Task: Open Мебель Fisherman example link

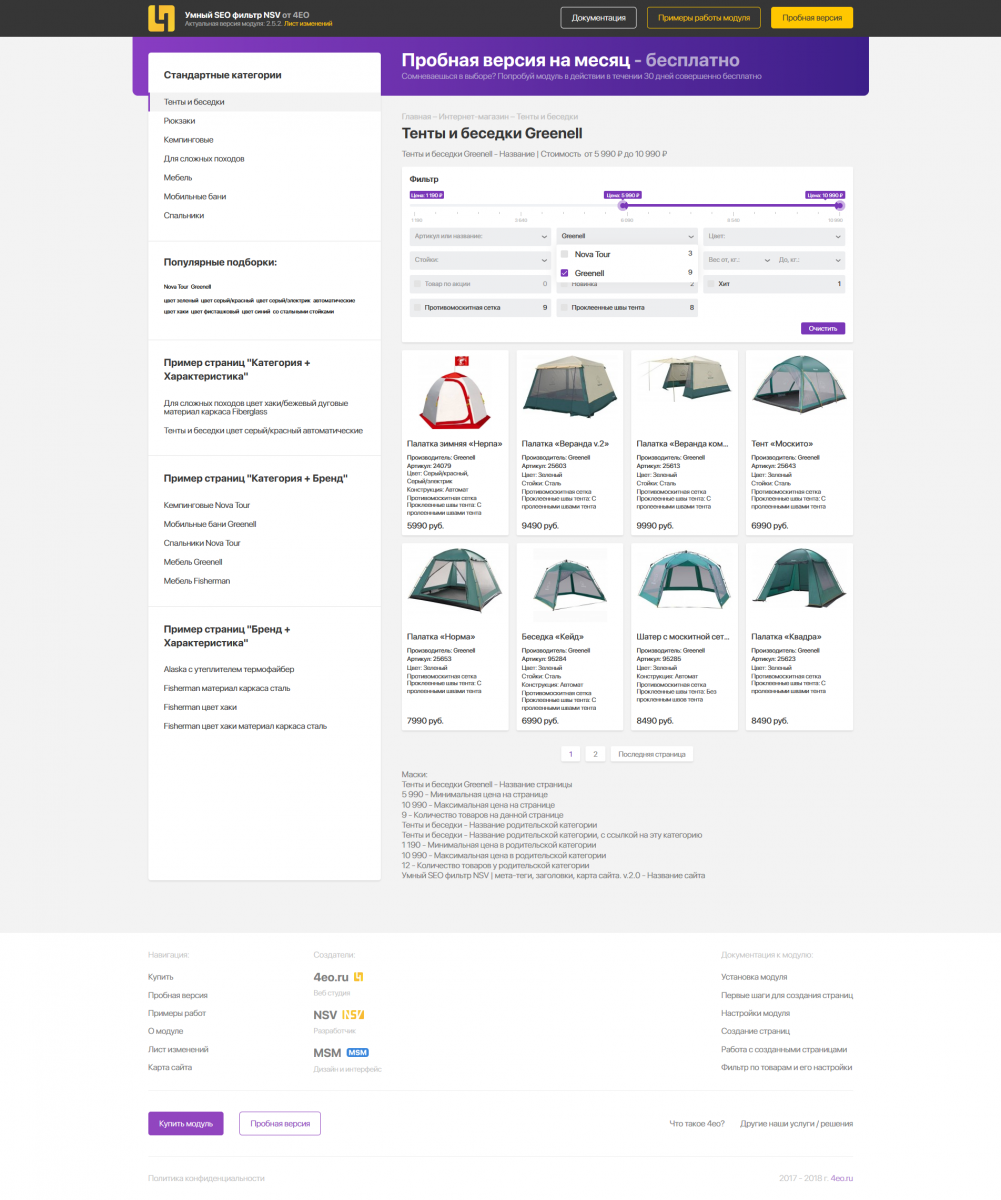Action: pyautogui.click(x=197, y=581)
